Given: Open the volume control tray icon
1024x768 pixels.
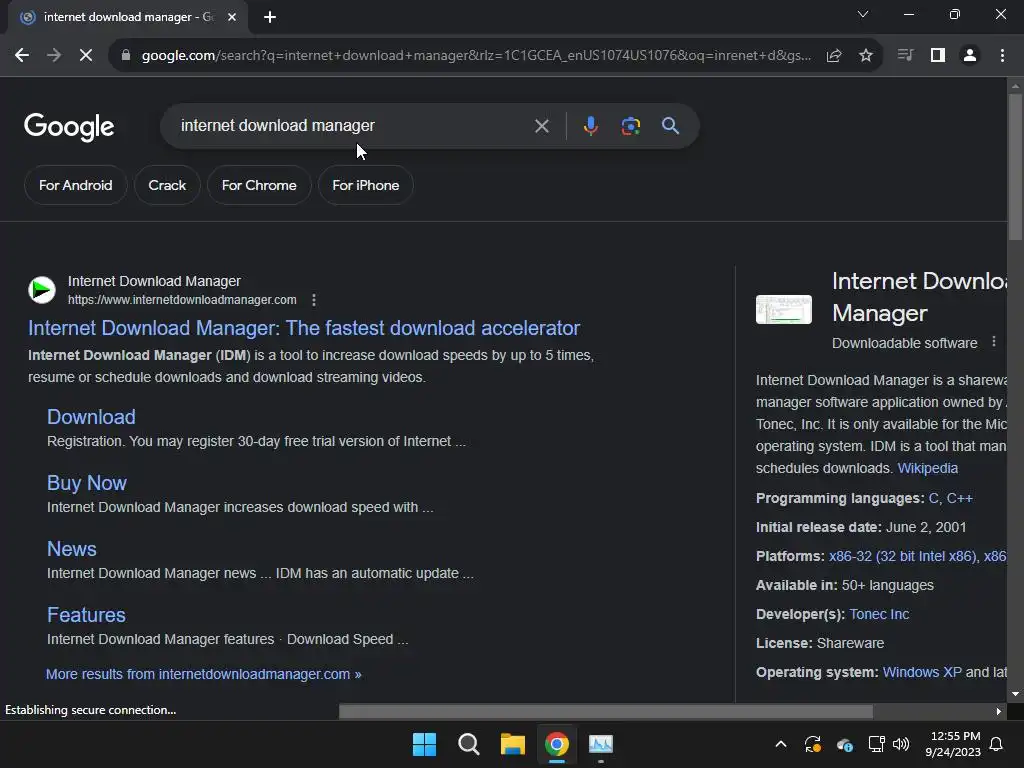Looking at the screenshot, I should pyautogui.click(x=901, y=744).
